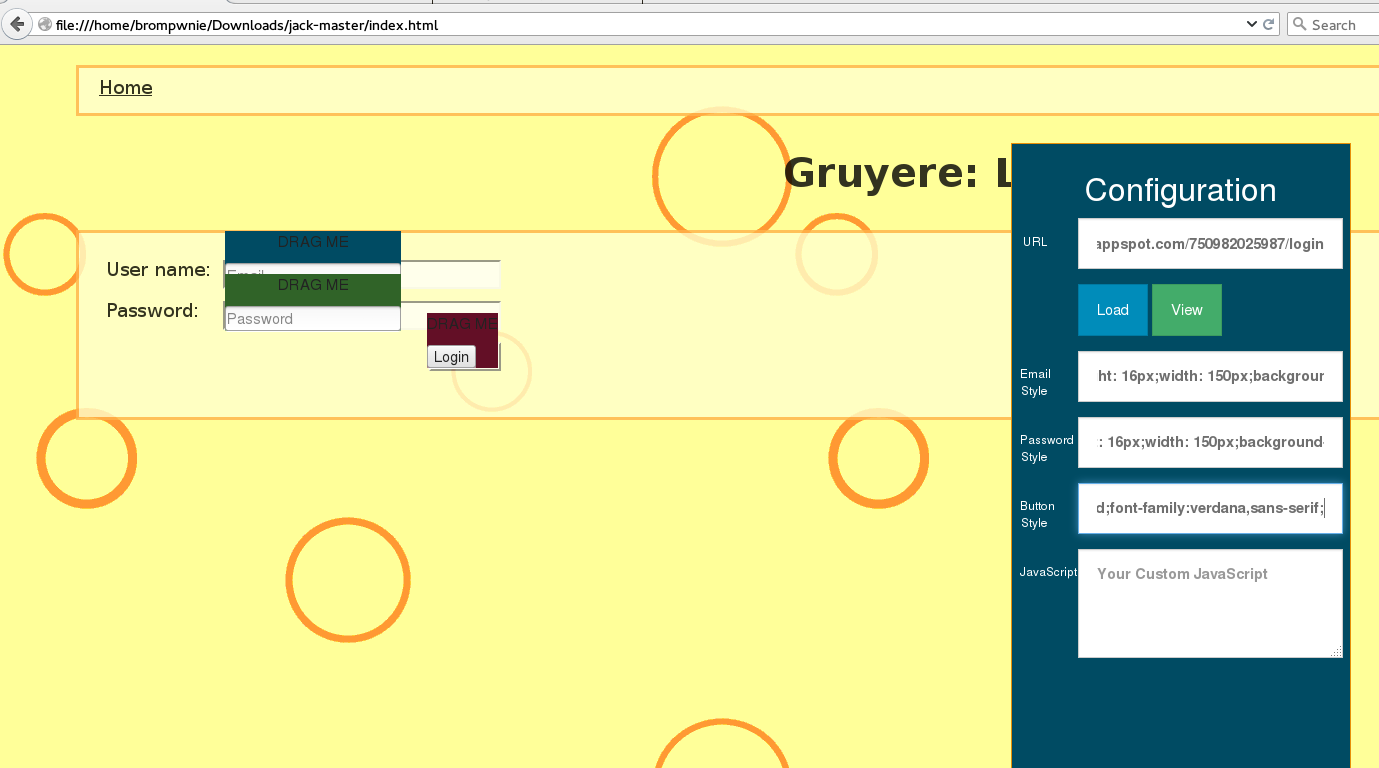Click the overlaid Password input field
This screenshot has width=1379, height=768.
313,319
